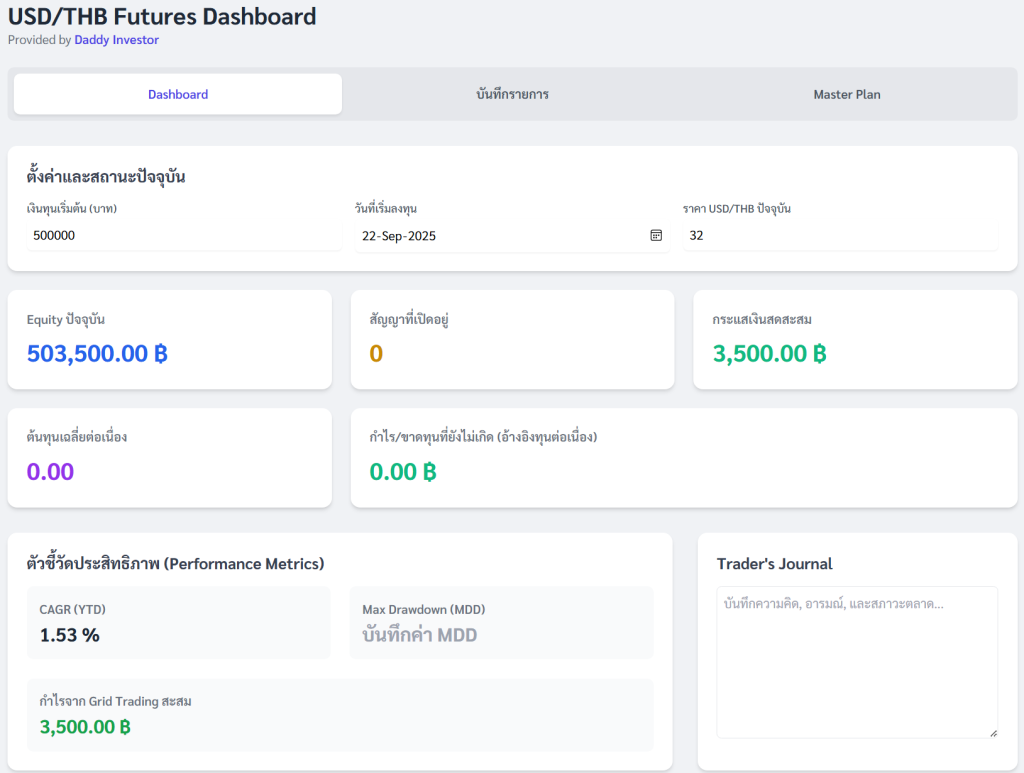Go to the Master Plan tab
The image size is (1024, 773).
click(x=846, y=94)
